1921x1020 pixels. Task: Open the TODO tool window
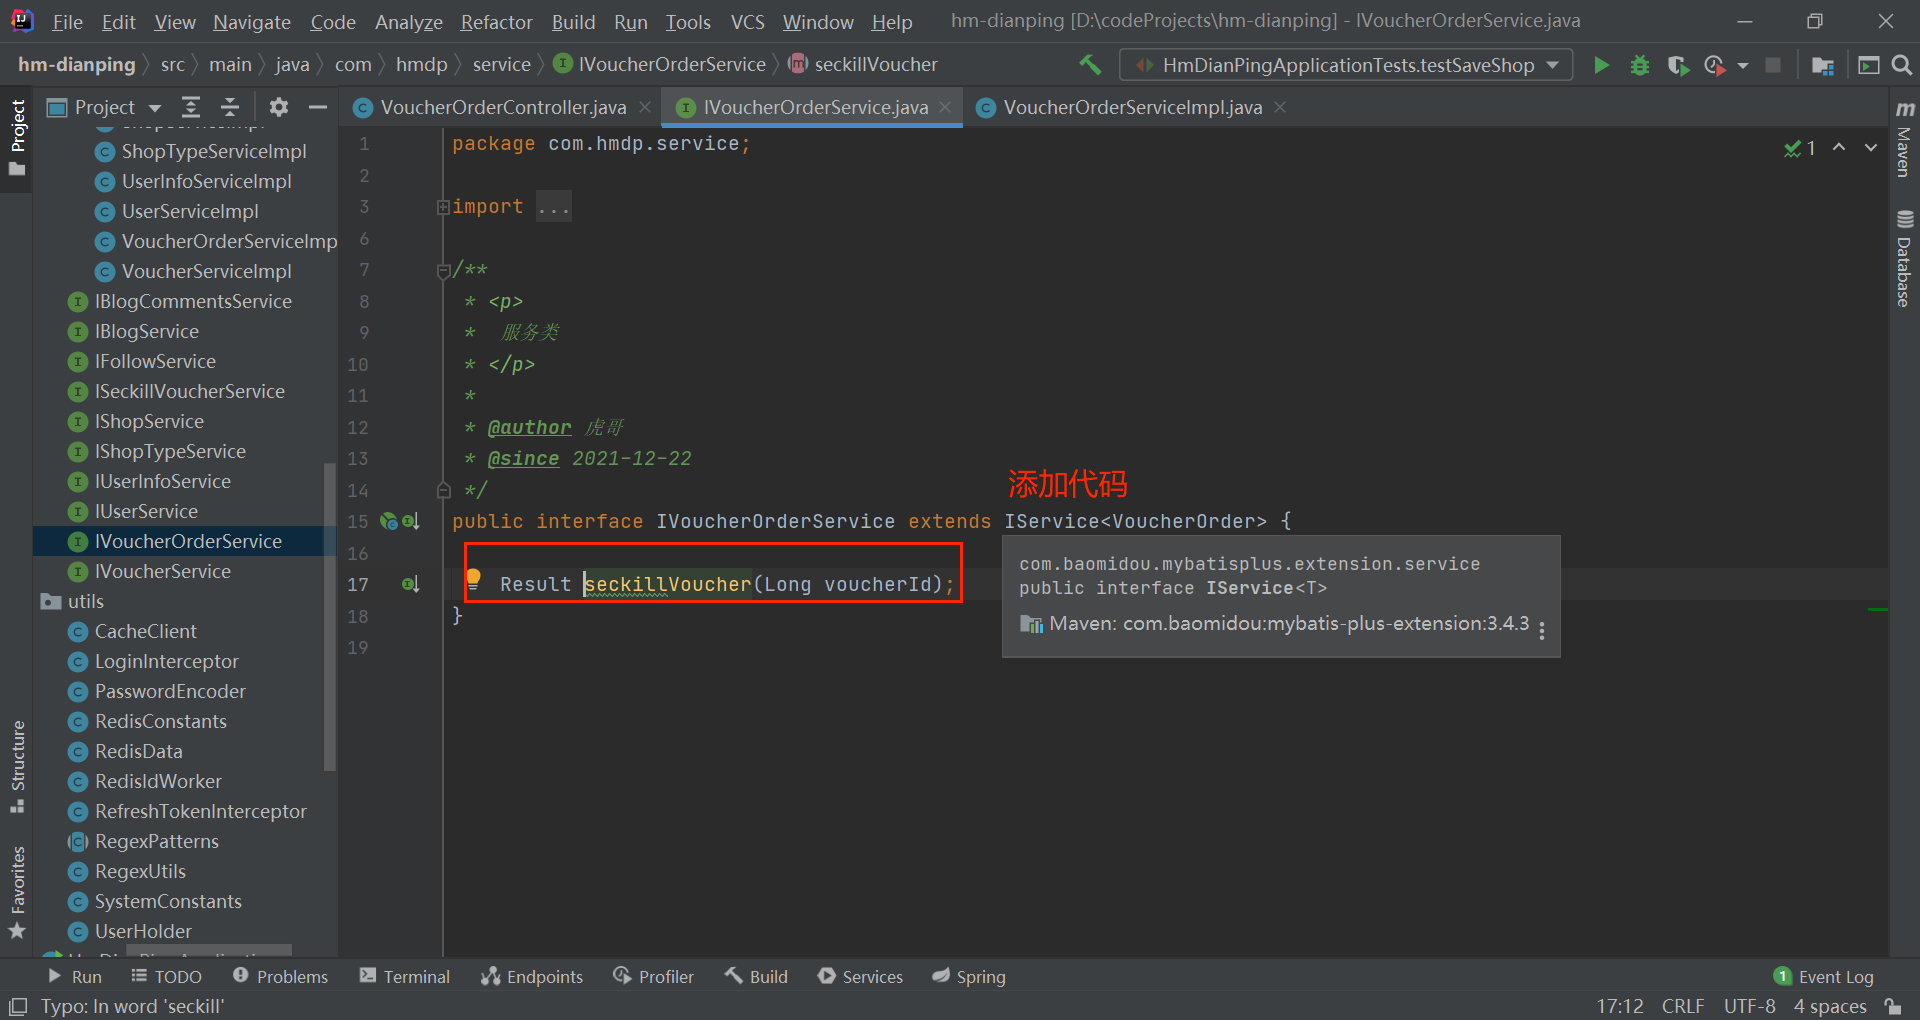click(x=167, y=977)
